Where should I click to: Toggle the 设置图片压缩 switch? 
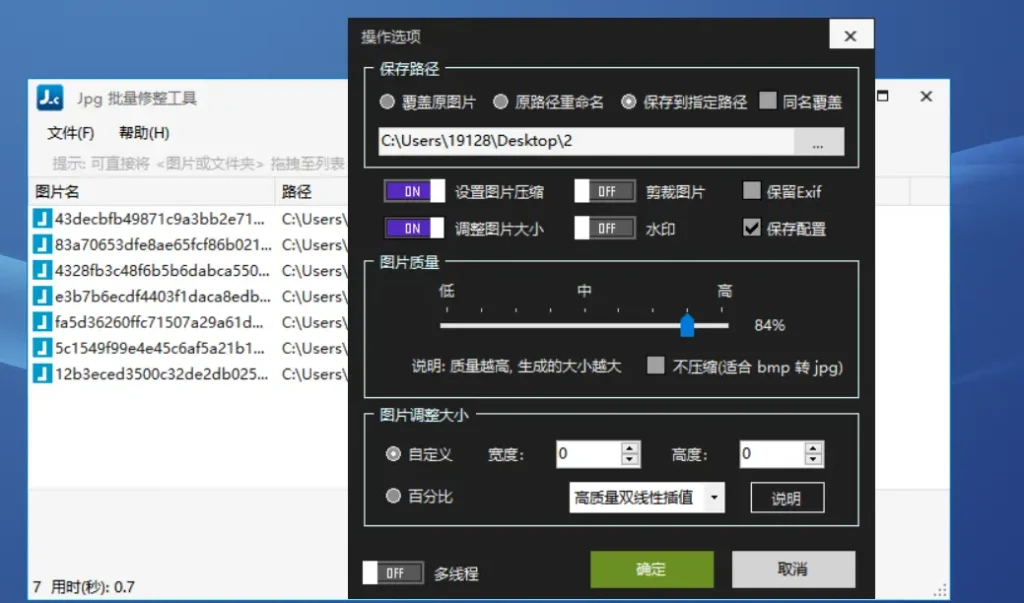pos(414,191)
